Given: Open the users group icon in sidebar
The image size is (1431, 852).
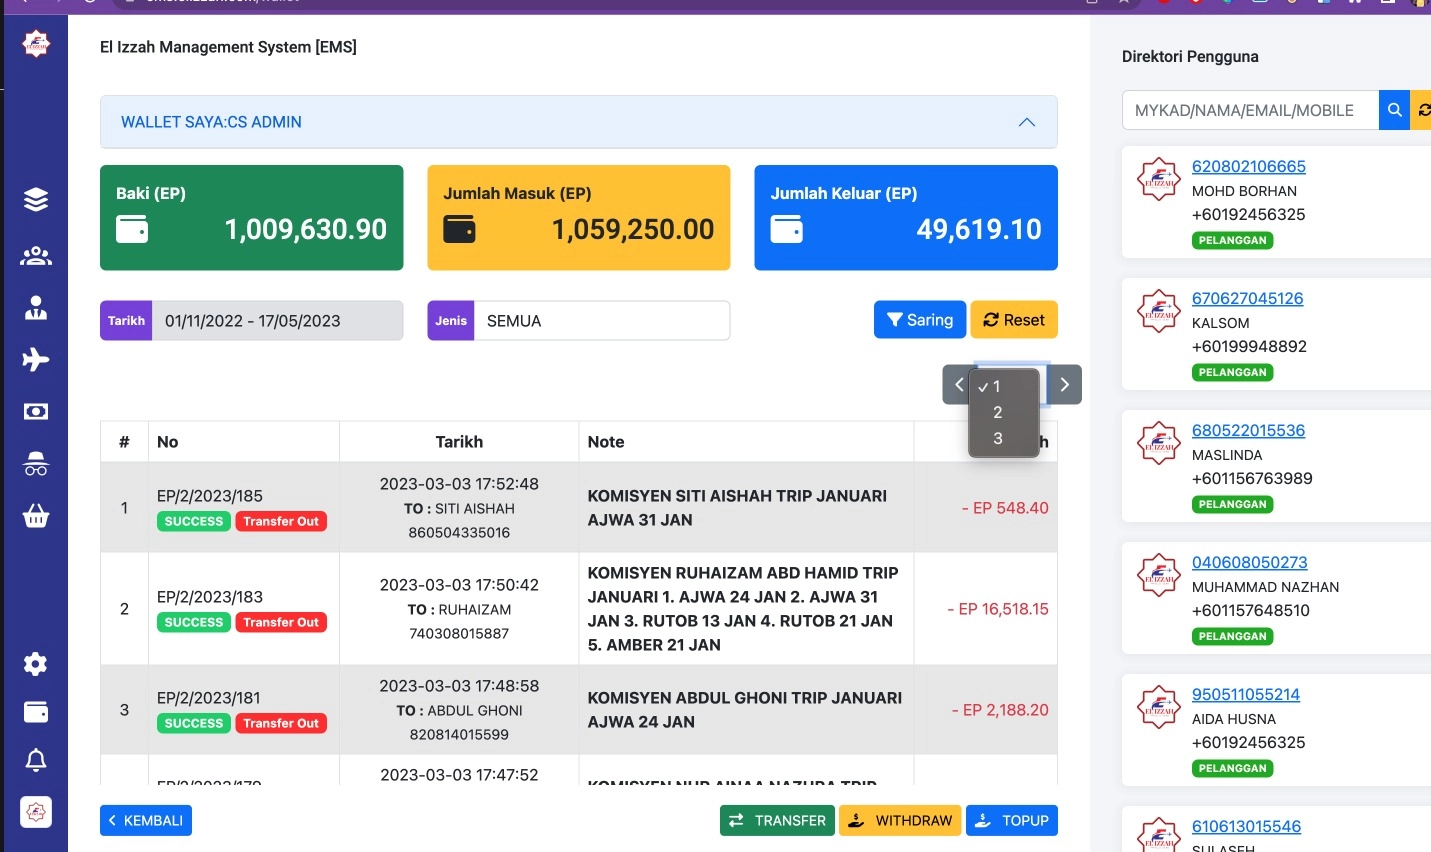Looking at the screenshot, I should 36,256.
